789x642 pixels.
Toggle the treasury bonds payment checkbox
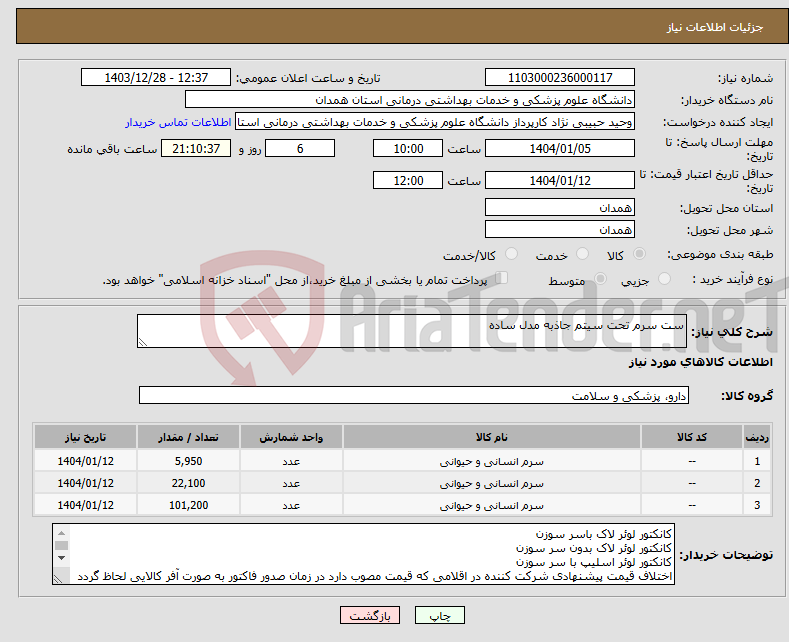click(502, 278)
